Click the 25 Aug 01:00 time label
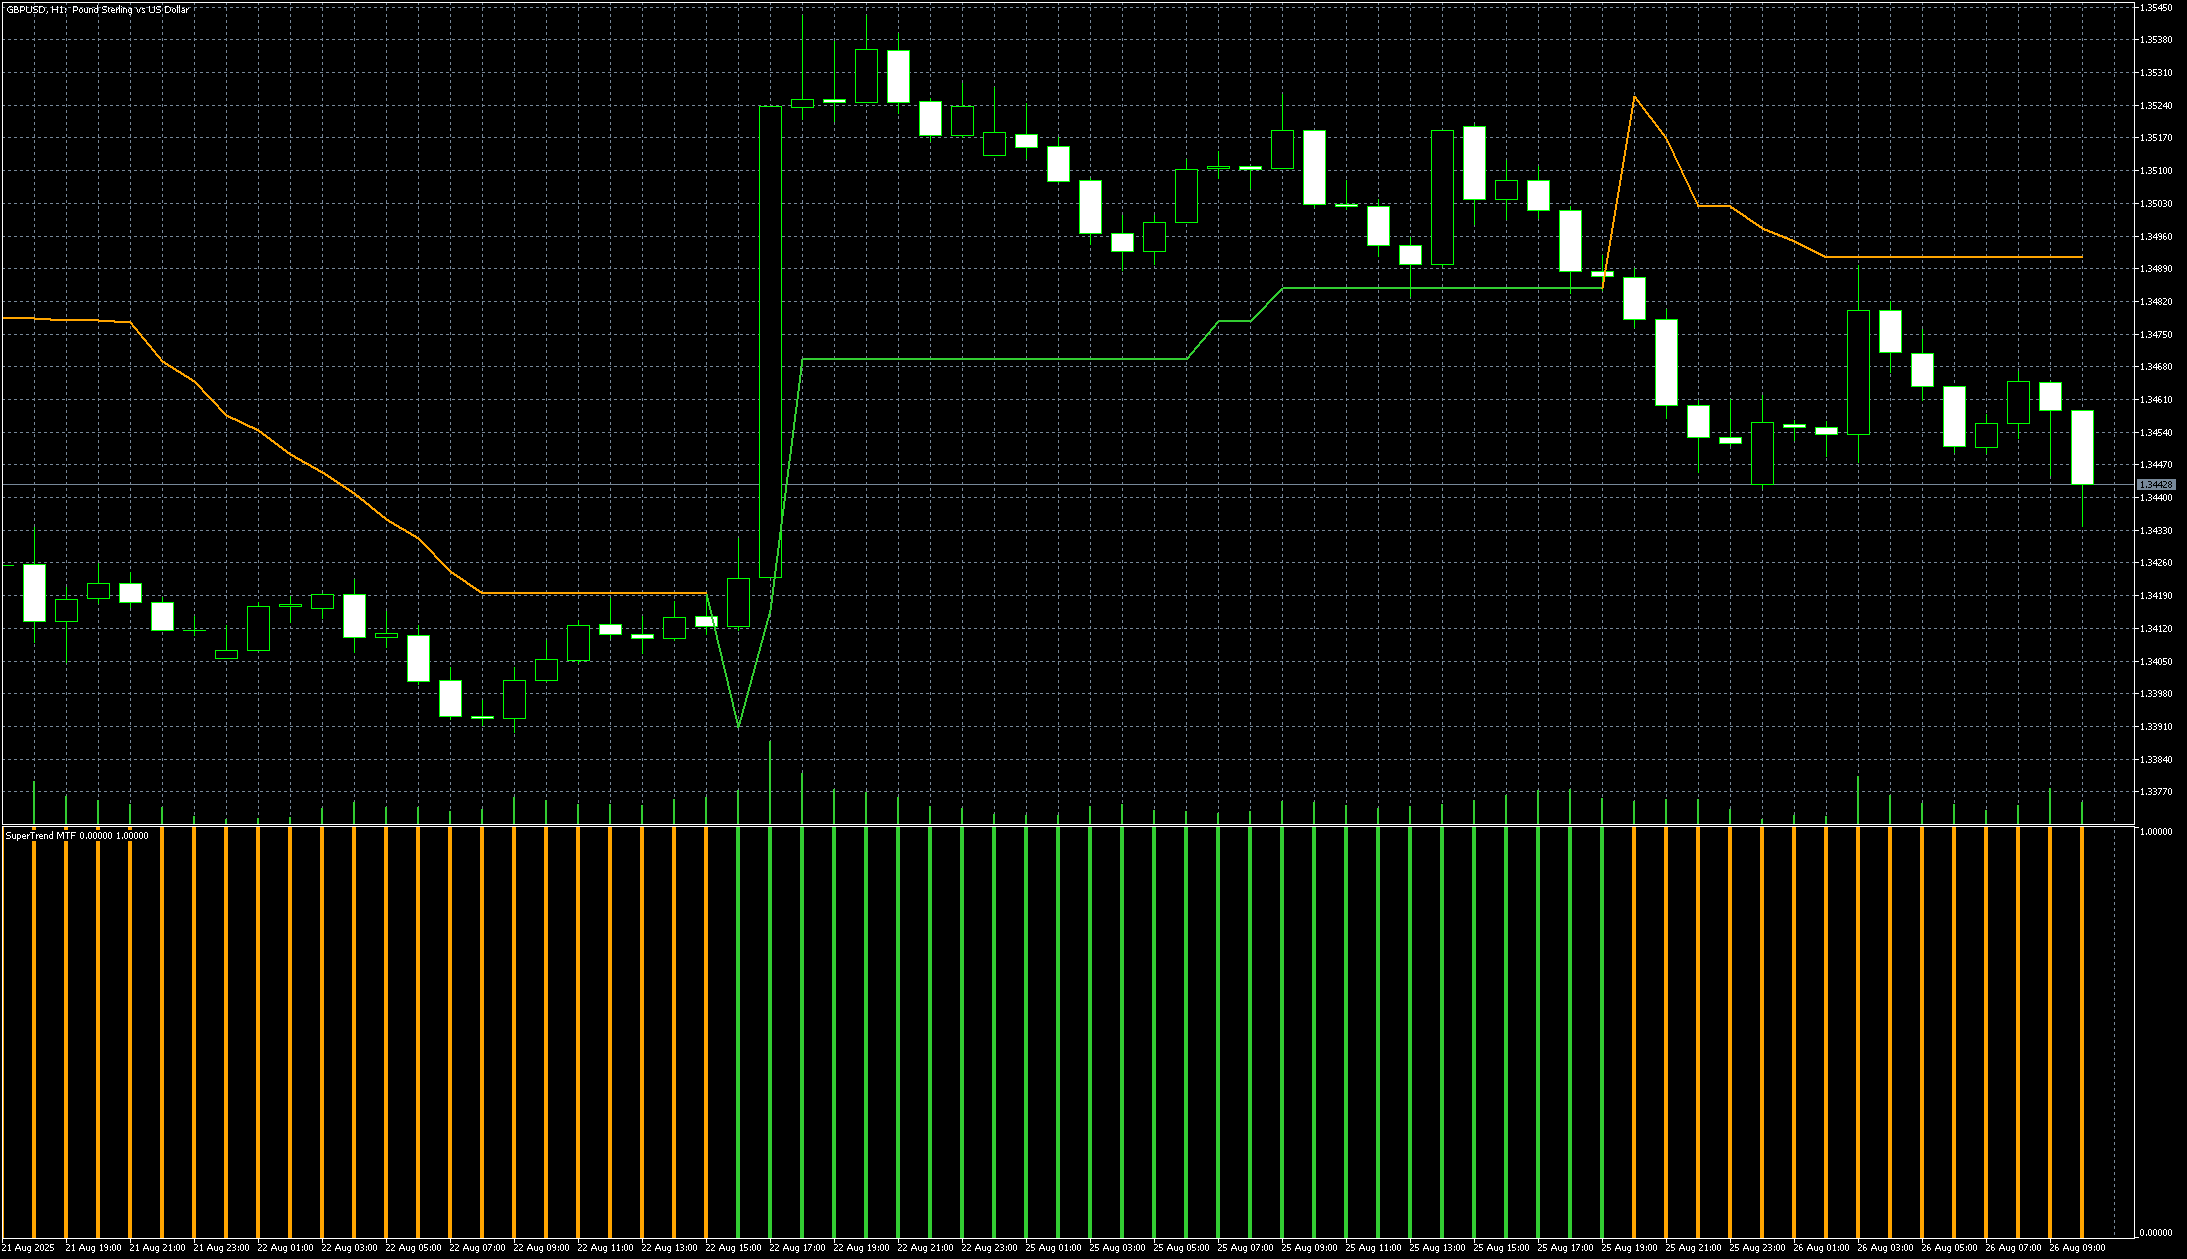This screenshot has width=2187, height=1259. click(1054, 1248)
